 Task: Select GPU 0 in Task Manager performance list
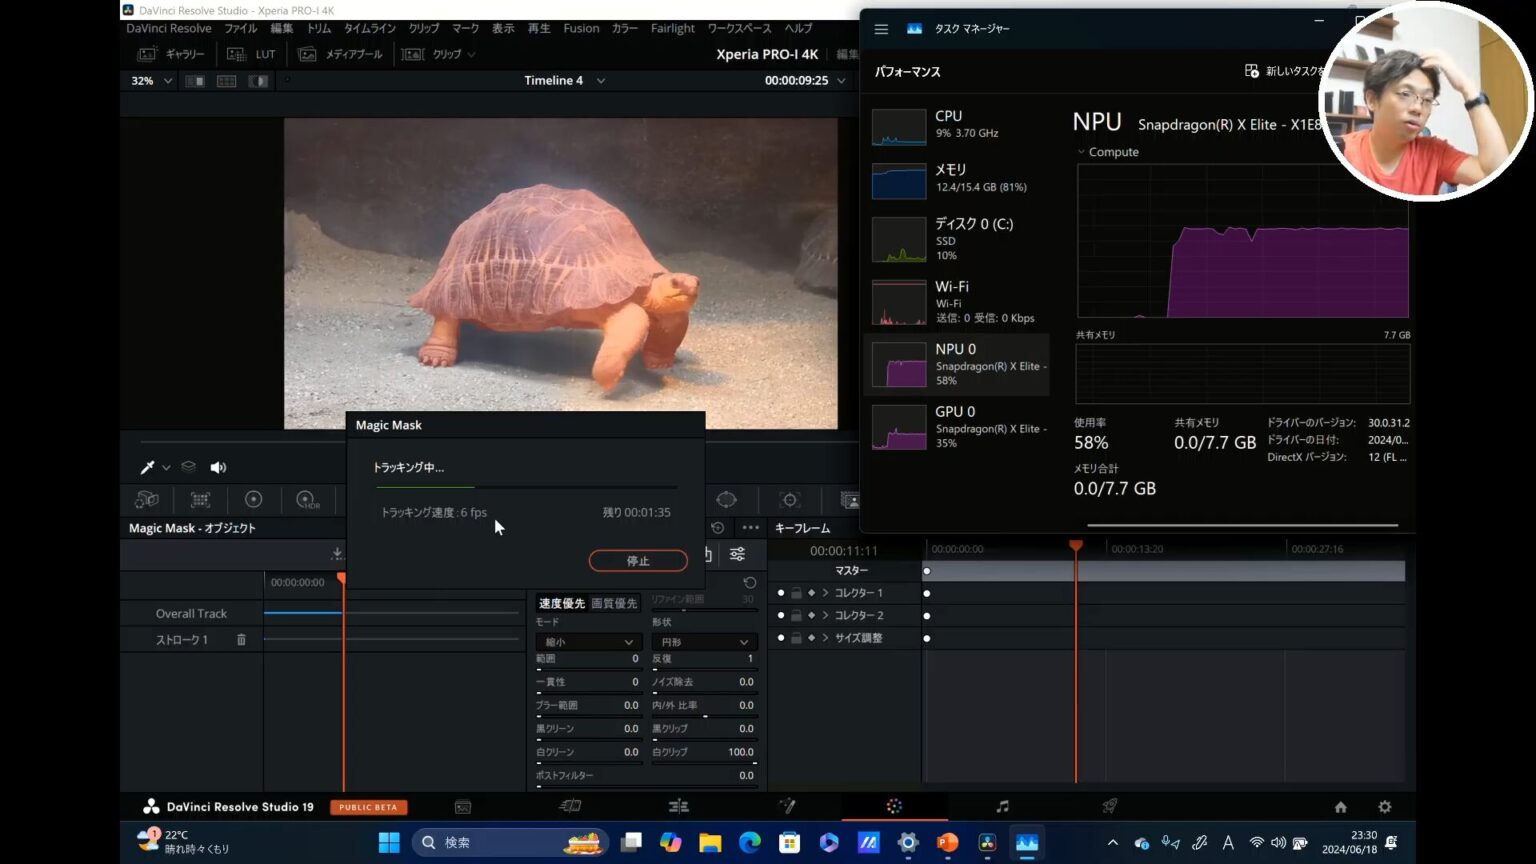point(956,427)
